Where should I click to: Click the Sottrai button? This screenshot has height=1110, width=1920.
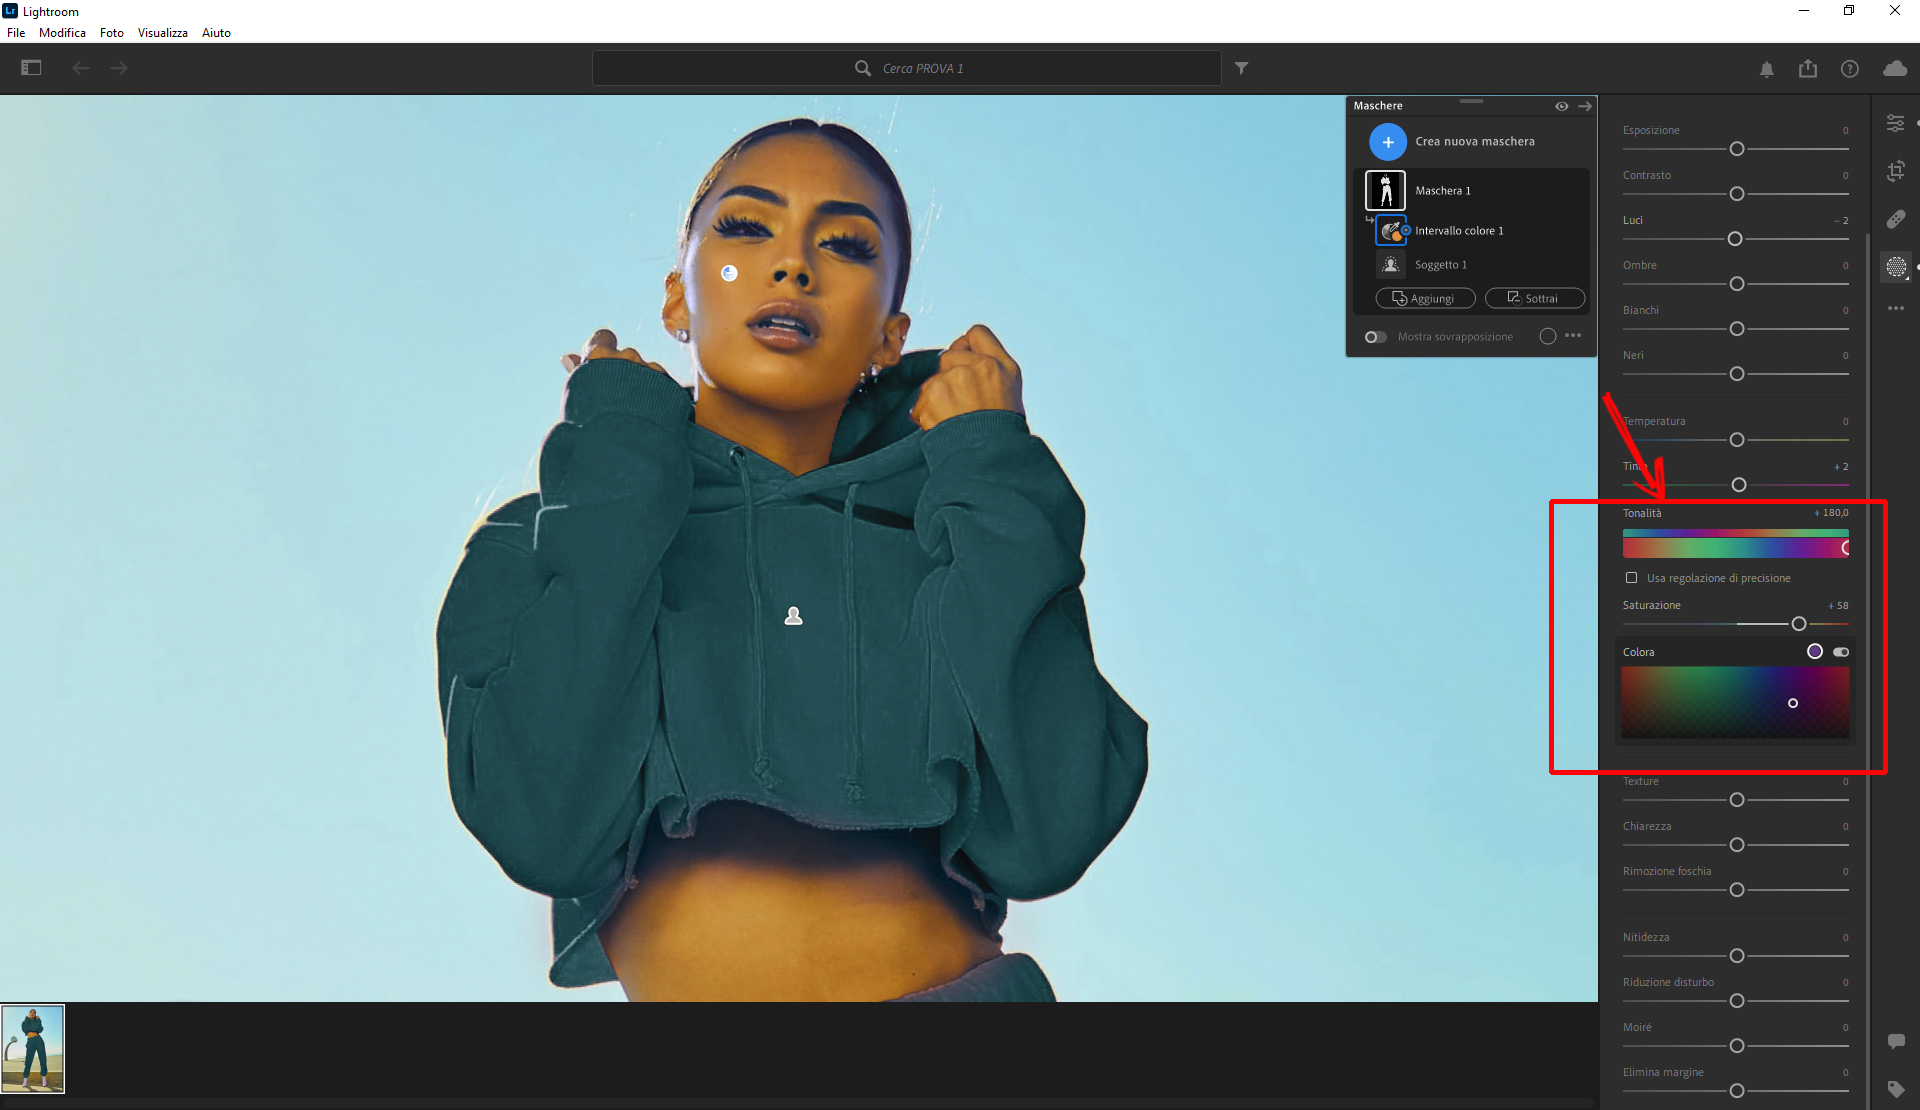1534,298
